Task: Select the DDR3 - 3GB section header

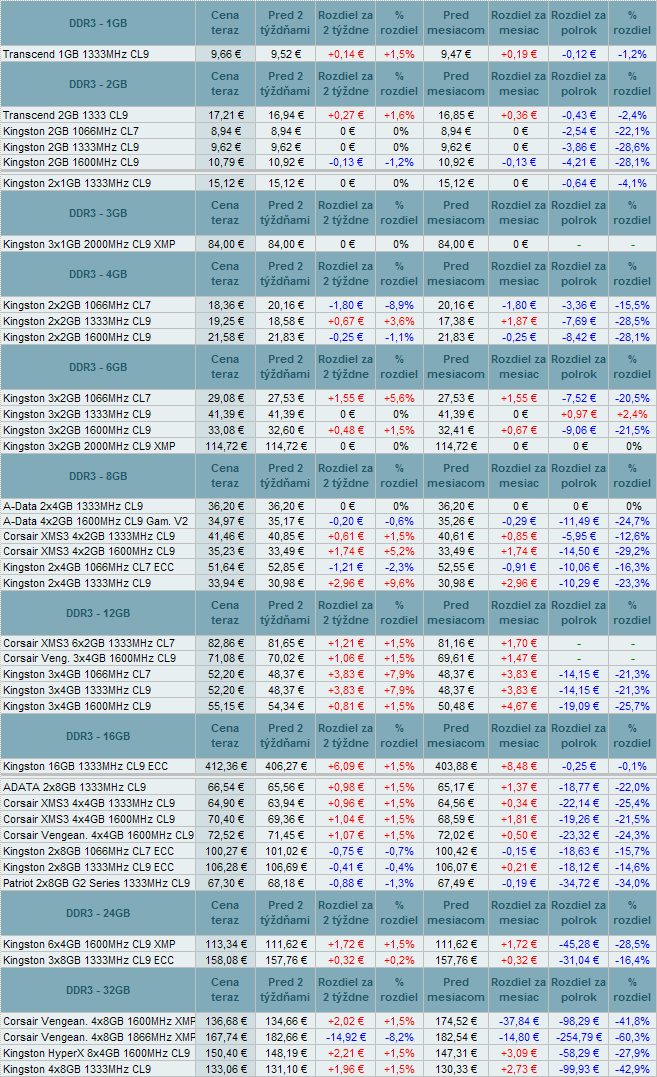Action: 98,214
